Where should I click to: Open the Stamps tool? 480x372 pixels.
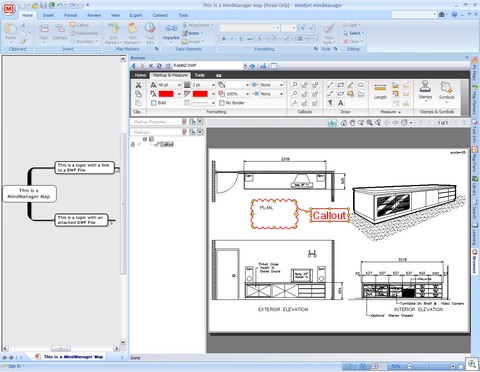[x=425, y=91]
